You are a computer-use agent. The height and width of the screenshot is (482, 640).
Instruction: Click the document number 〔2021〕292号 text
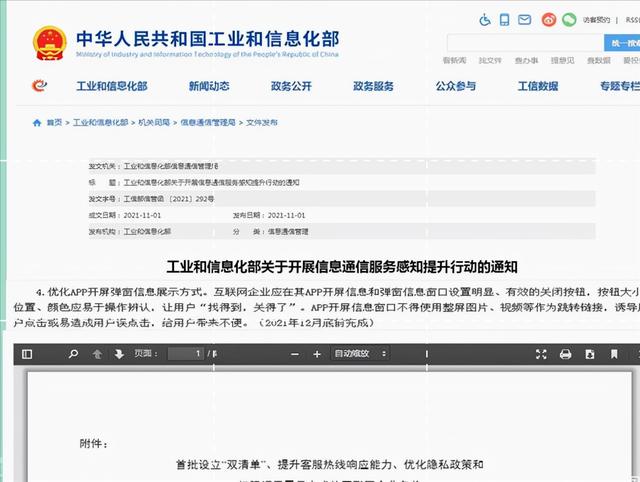point(191,199)
